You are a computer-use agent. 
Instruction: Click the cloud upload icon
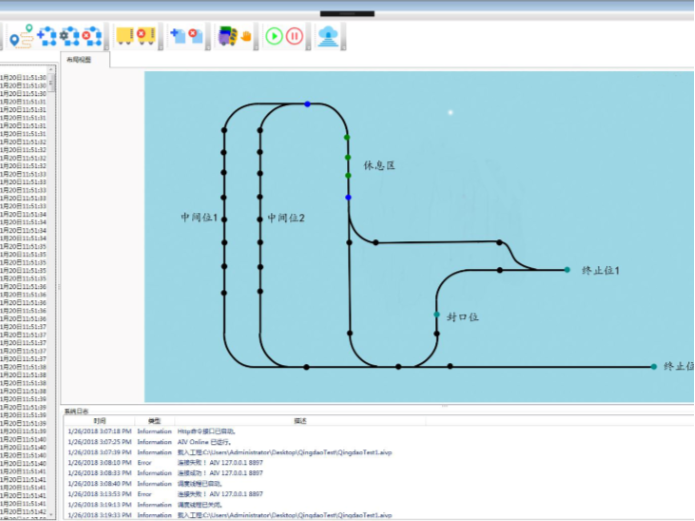click(328, 36)
